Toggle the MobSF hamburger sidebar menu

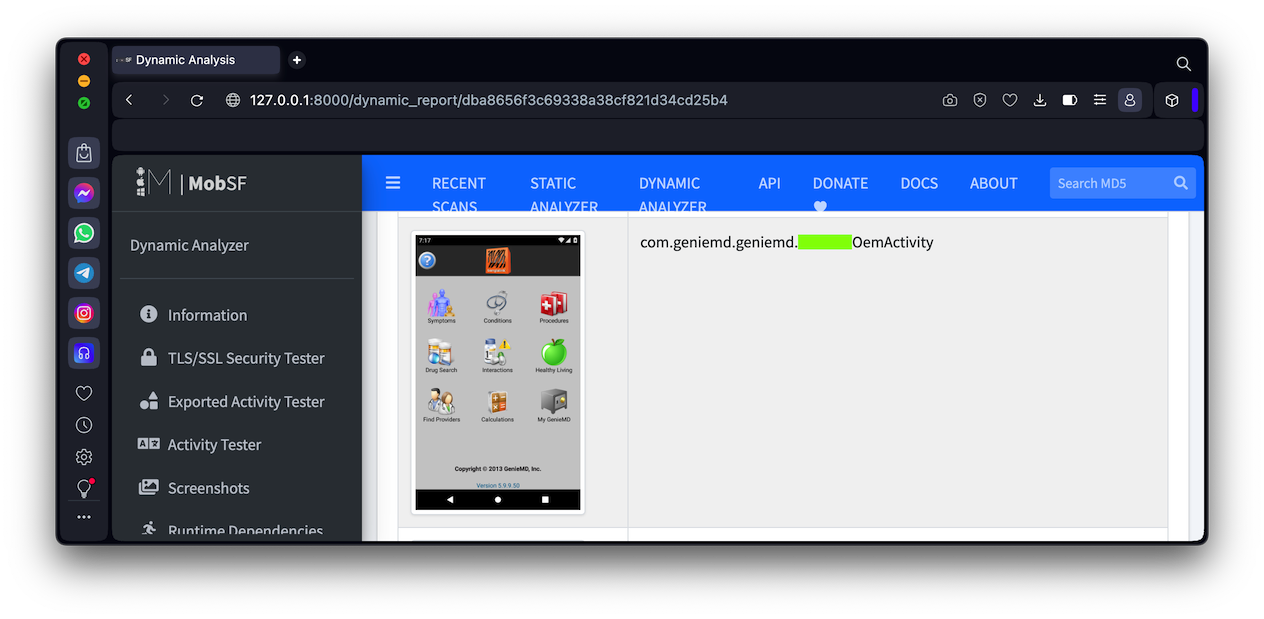(393, 183)
